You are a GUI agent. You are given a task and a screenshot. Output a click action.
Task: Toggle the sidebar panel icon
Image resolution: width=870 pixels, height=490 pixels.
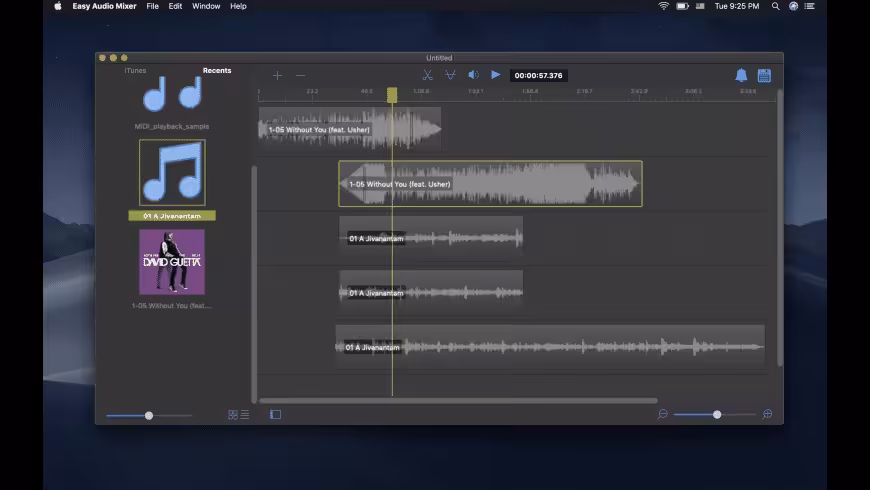[x=275, y=415]
